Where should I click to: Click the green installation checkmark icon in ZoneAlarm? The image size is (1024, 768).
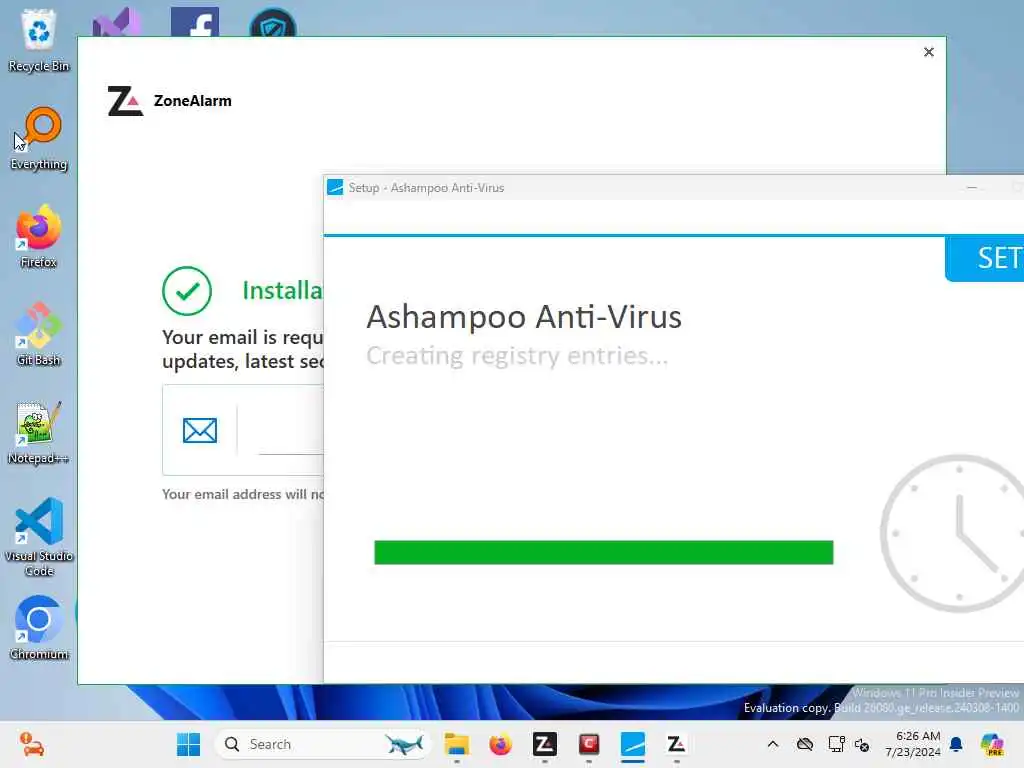pos(187,291)
